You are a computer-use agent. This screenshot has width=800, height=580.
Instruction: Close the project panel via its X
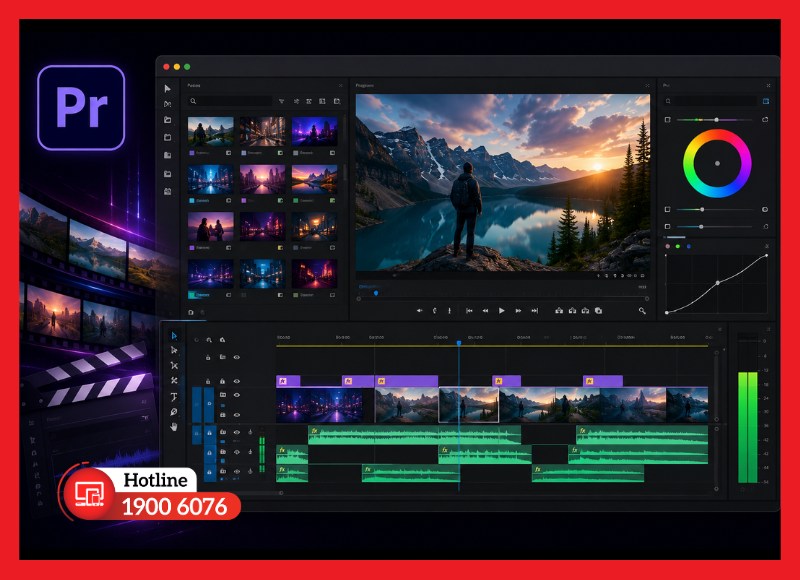click(x=340, y=85)
